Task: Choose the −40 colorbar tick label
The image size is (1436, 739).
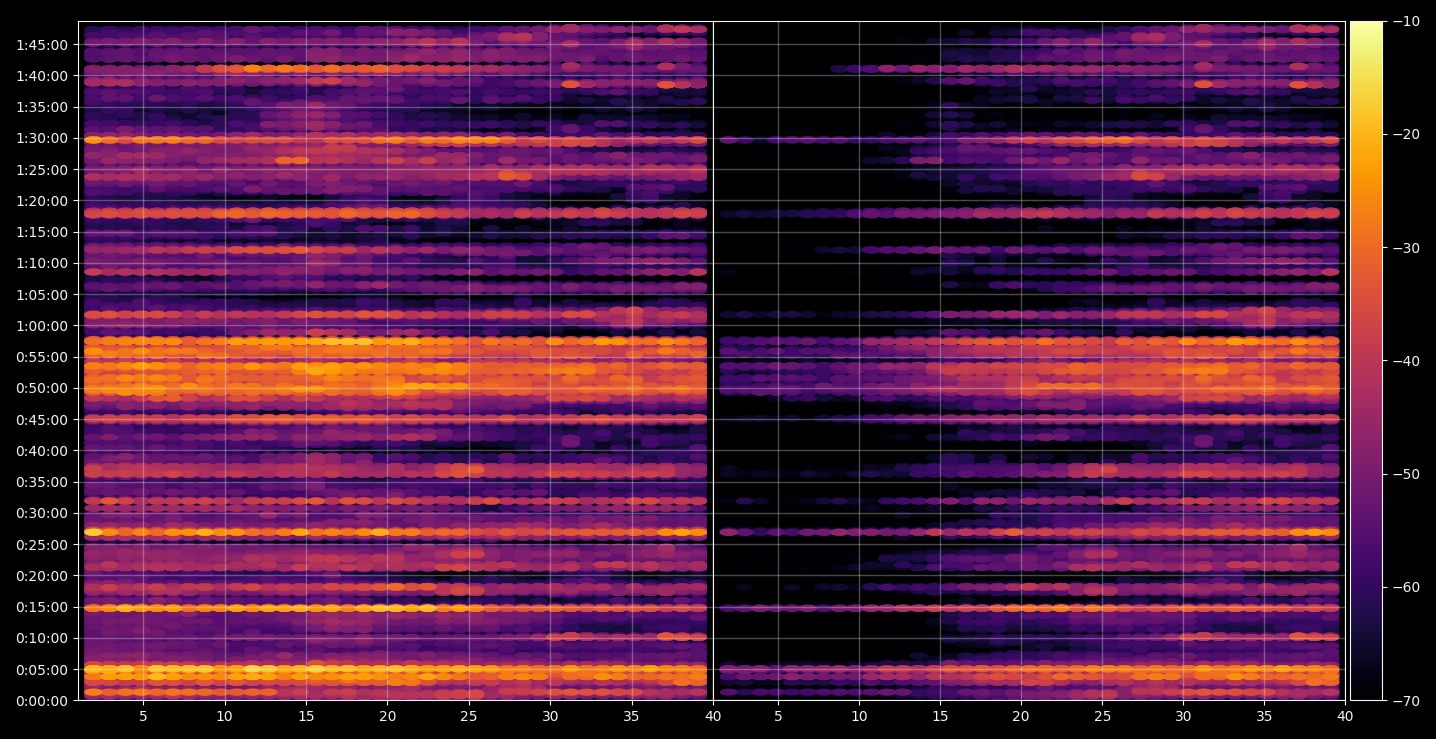Action: (x=1406, y=361)
